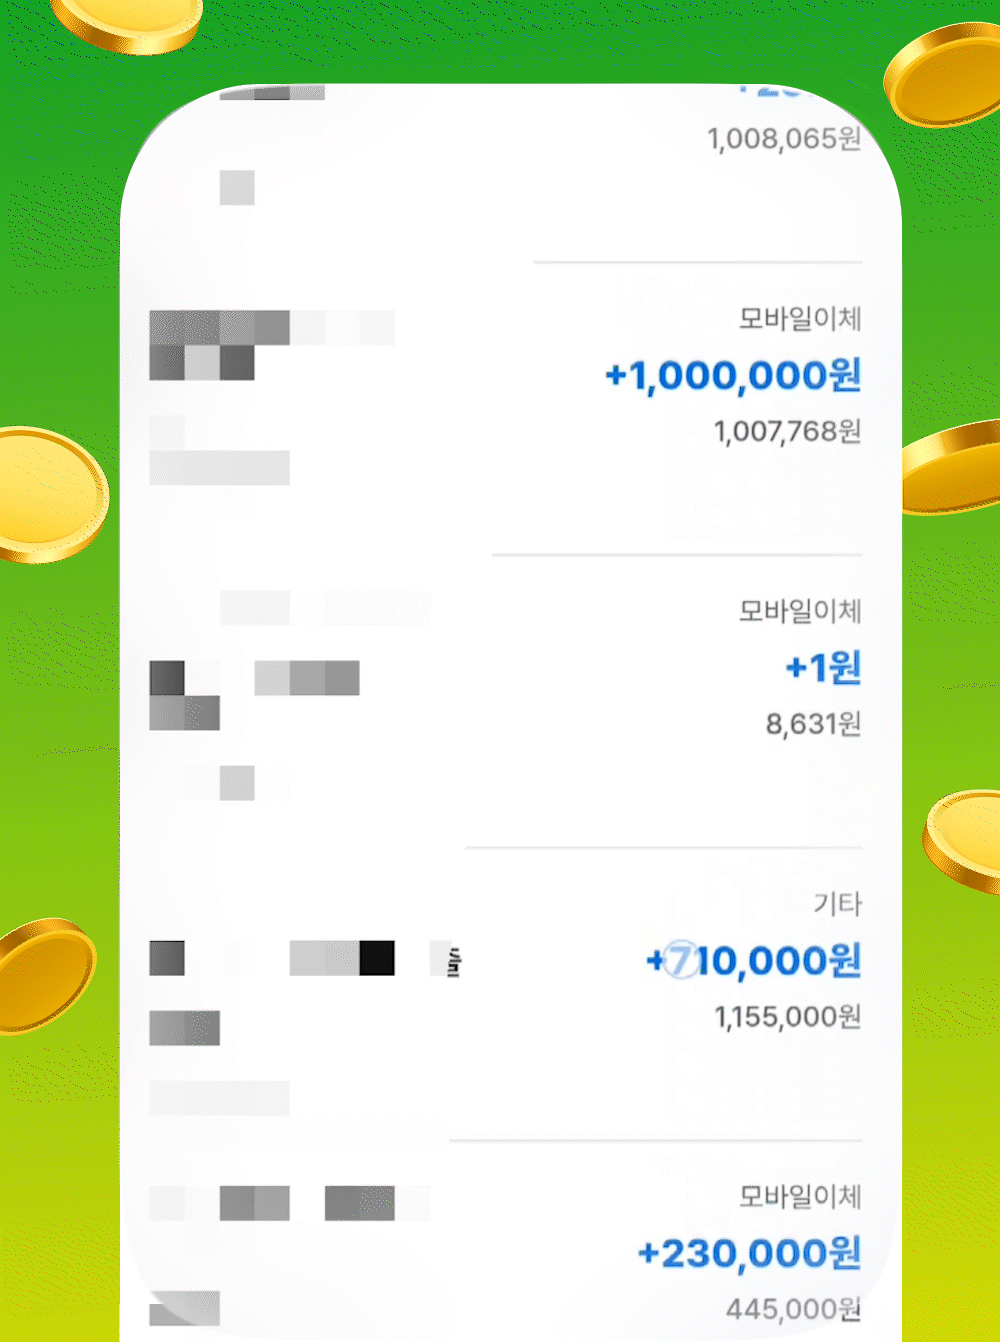Click the 8,631원 balance figure

813,723
